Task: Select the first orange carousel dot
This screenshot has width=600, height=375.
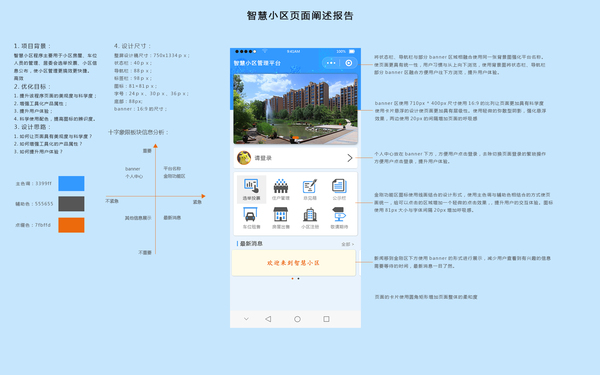Action: [x=292, y=279]
